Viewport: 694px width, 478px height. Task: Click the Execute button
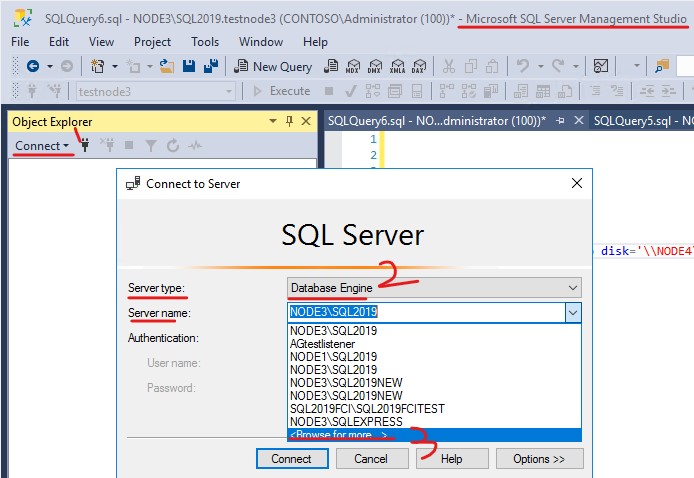(x=281, y=91)
